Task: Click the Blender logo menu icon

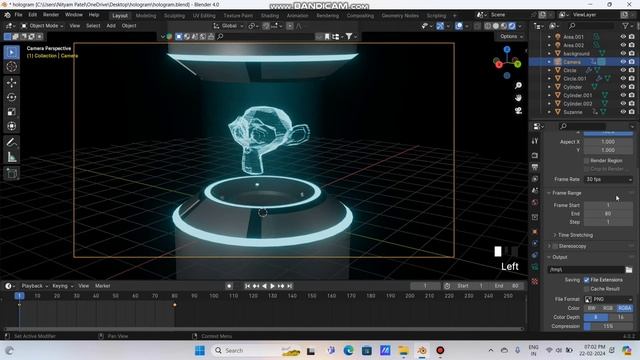Action: 7,15
